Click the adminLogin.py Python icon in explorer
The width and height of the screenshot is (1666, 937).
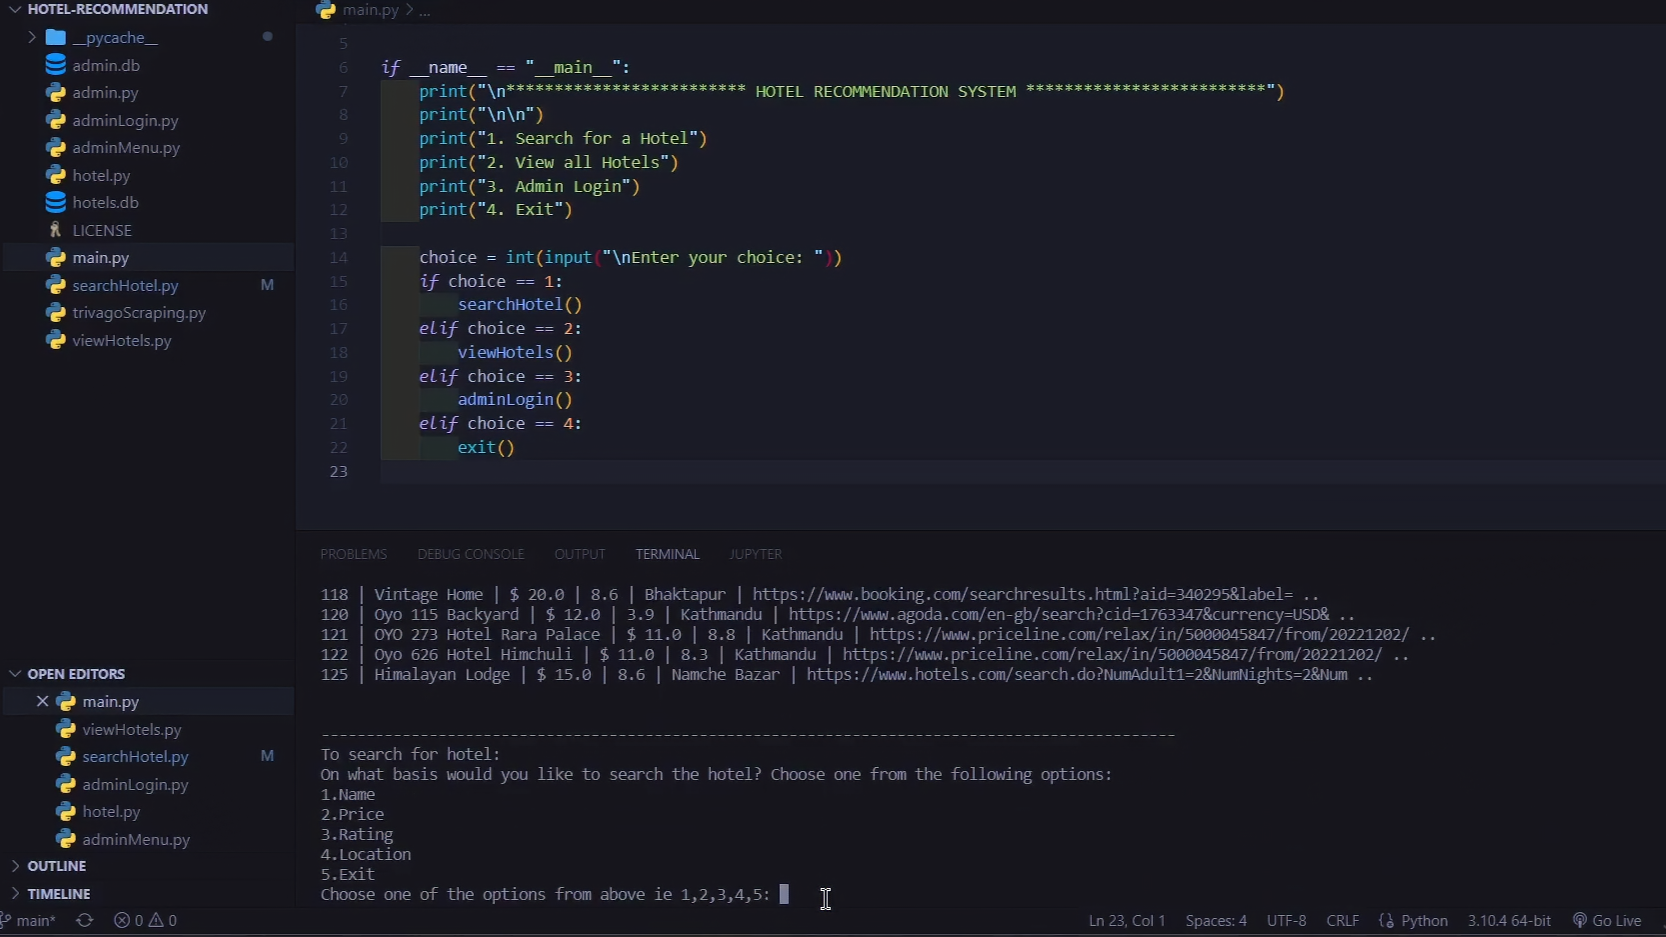(x=56, y=120)
